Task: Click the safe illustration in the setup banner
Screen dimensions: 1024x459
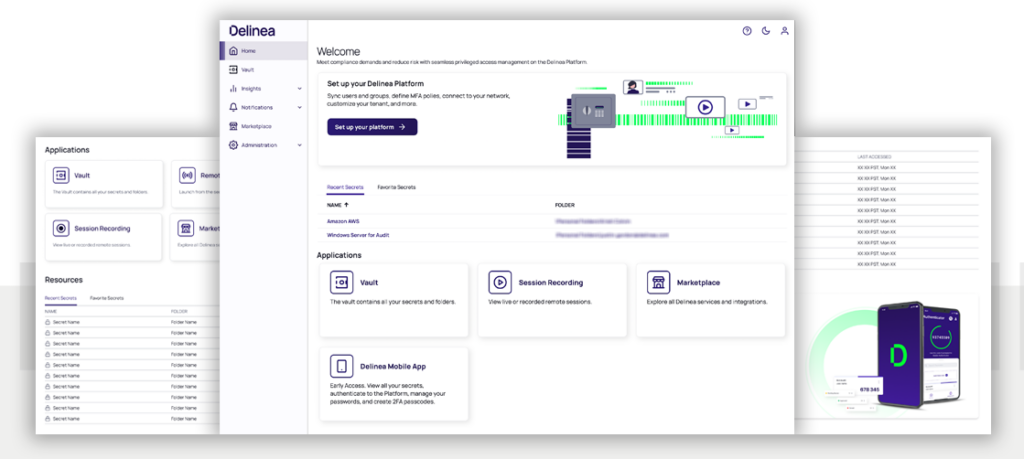Action: point(593,110)
